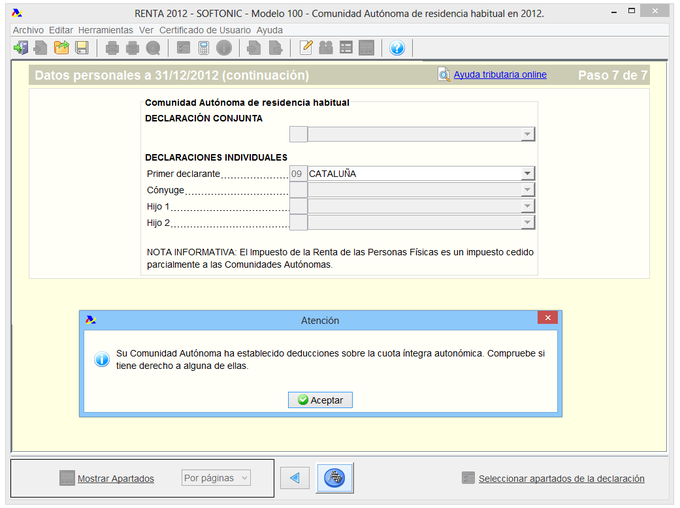Screen dimensions: 680x508
Task: Expand the Cónyuge community dropdown
Action: (527, 190)
